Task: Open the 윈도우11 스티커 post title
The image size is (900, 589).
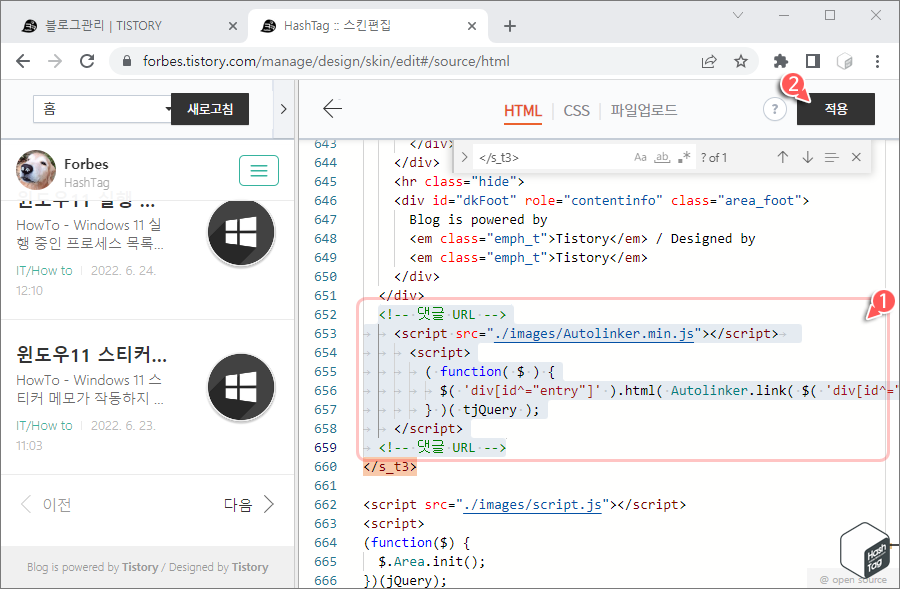Action: (92, 355)
